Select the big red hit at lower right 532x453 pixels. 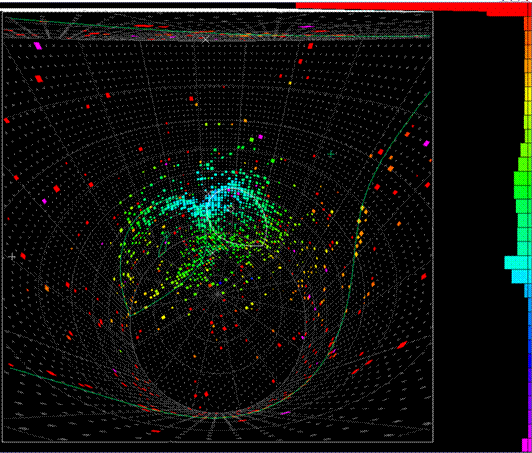click(402, 345)
